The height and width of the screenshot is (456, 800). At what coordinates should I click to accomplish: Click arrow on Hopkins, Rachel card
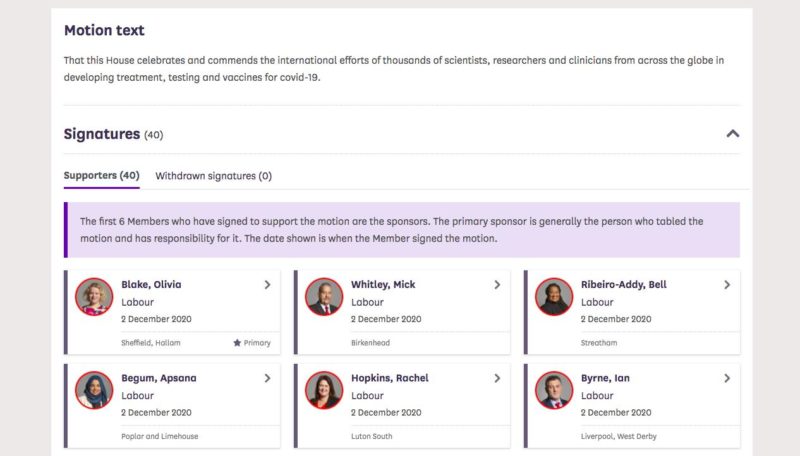tap(497, 379)
